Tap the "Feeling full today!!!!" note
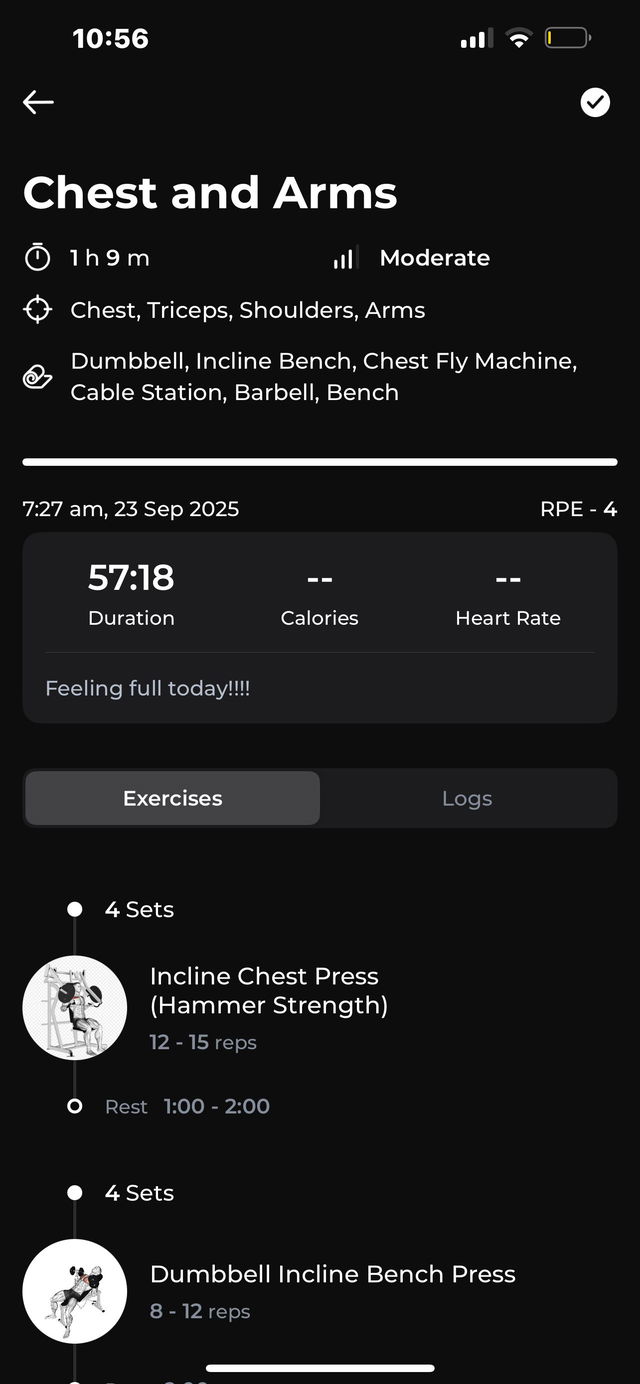Image resolution: width=640 pixels, height=1384 pixels. (x=148, y=688)
